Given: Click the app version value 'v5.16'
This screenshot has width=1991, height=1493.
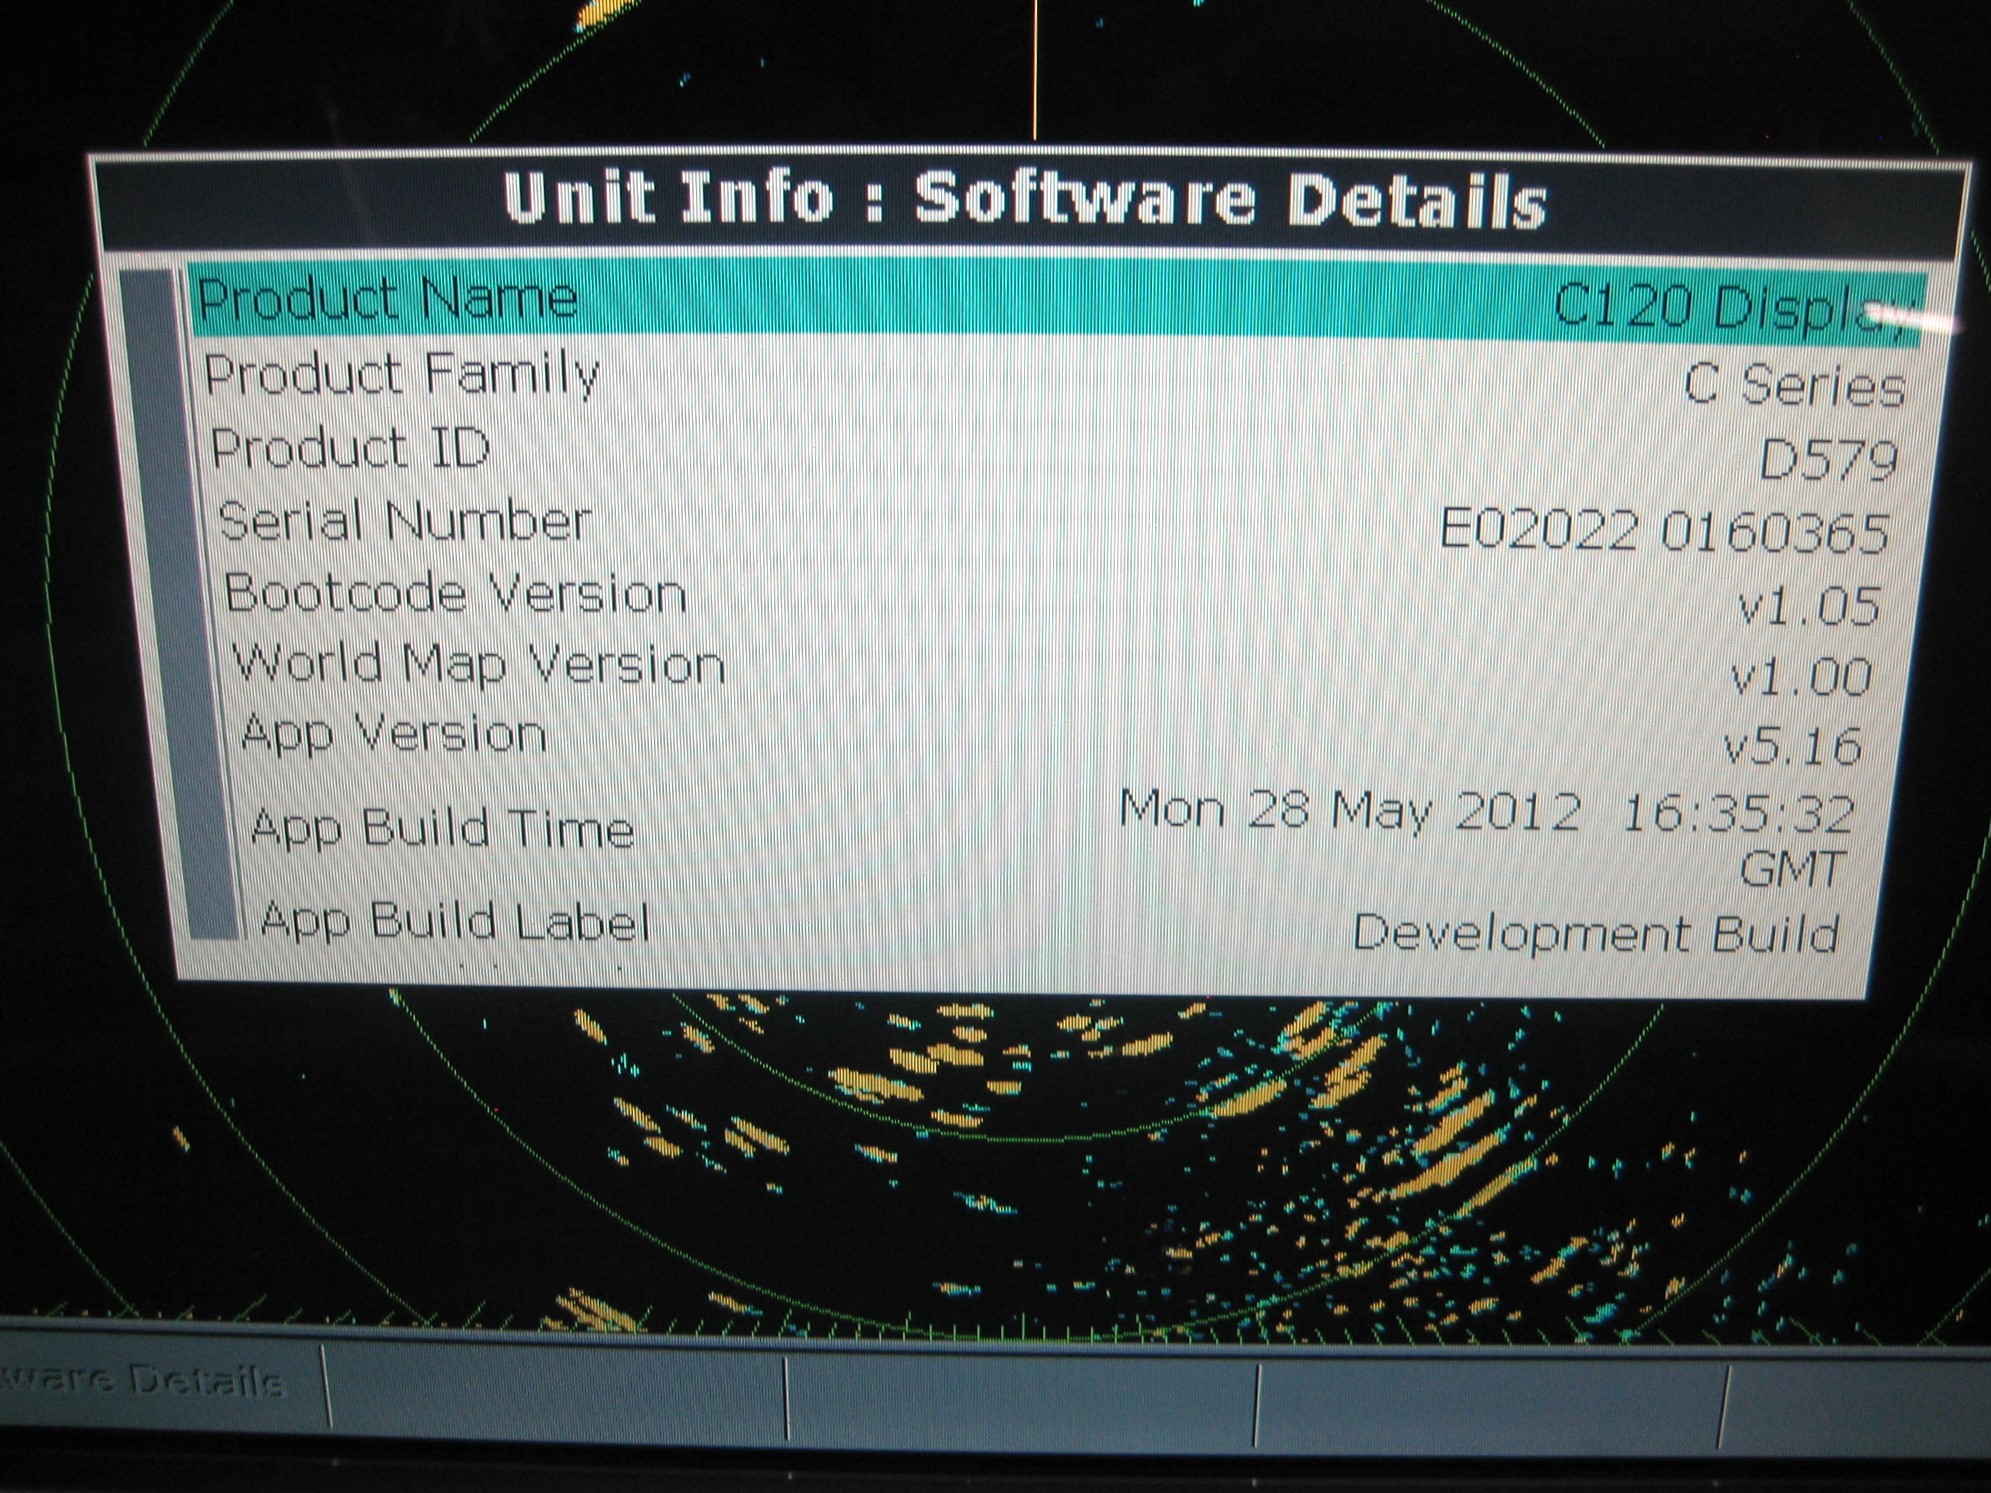Looking at the screenshot, I should tap(1792, 747).
